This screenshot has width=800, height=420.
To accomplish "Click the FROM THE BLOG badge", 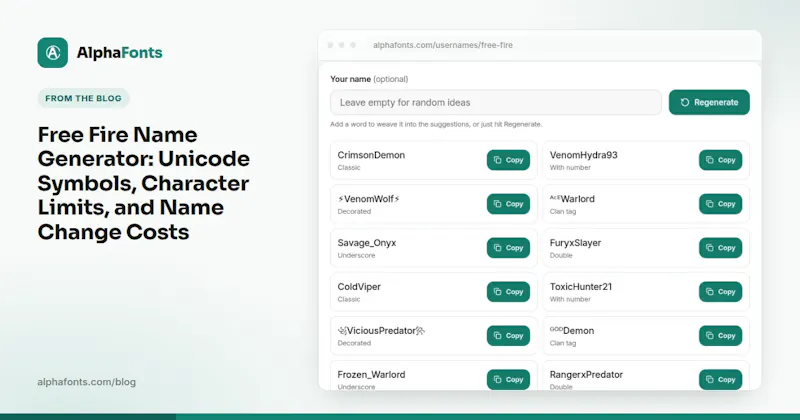I will tap(83, 98).
